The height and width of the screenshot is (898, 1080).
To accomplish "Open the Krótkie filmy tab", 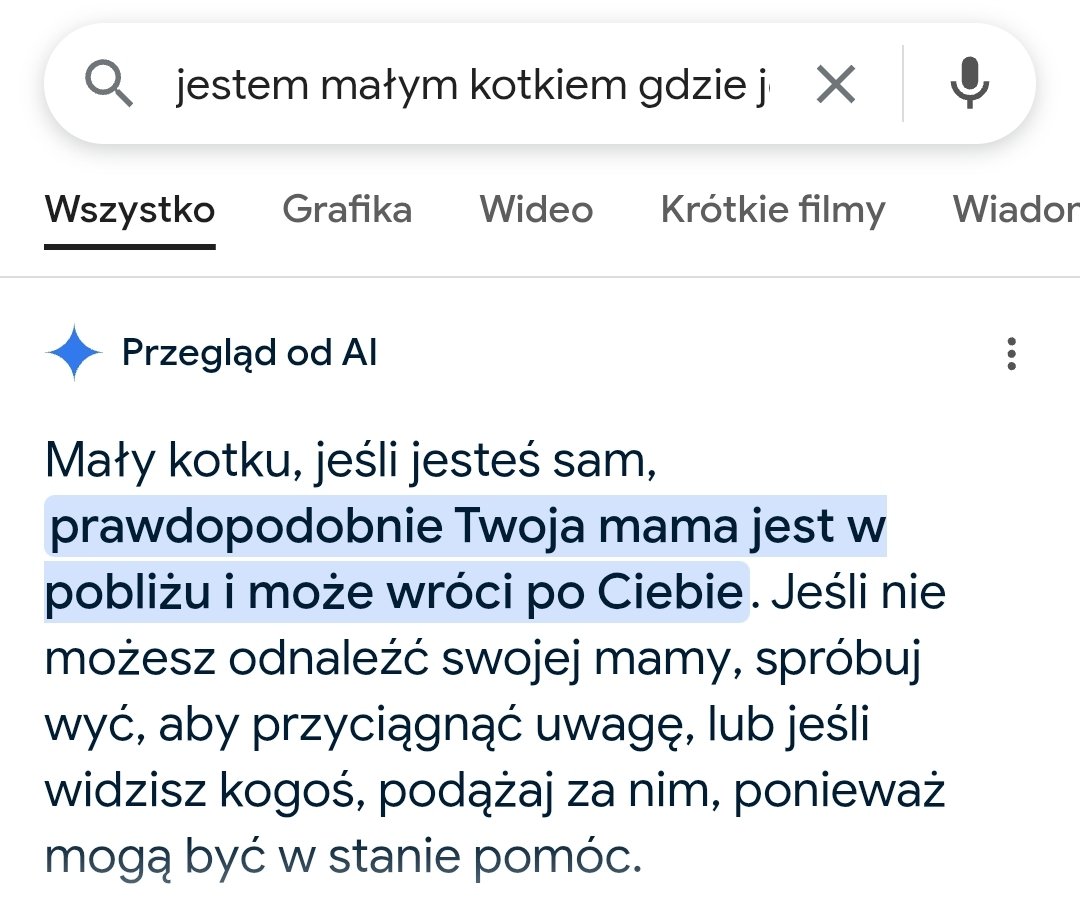I will [773, 211].
